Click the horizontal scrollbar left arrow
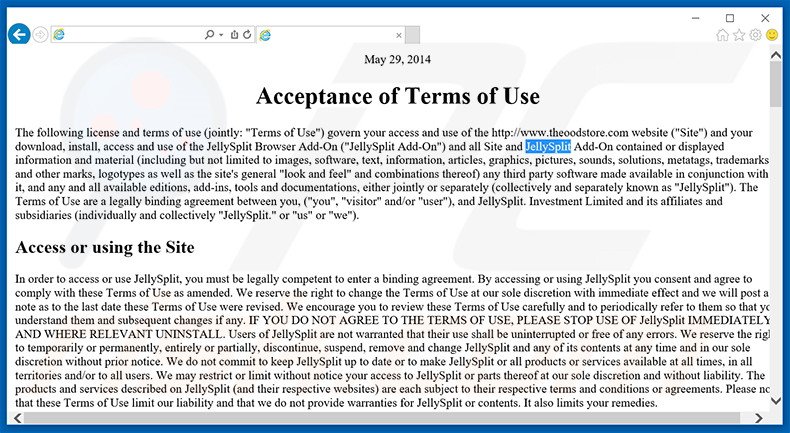This screenshot has height=433, width=790. pos(18,418)
